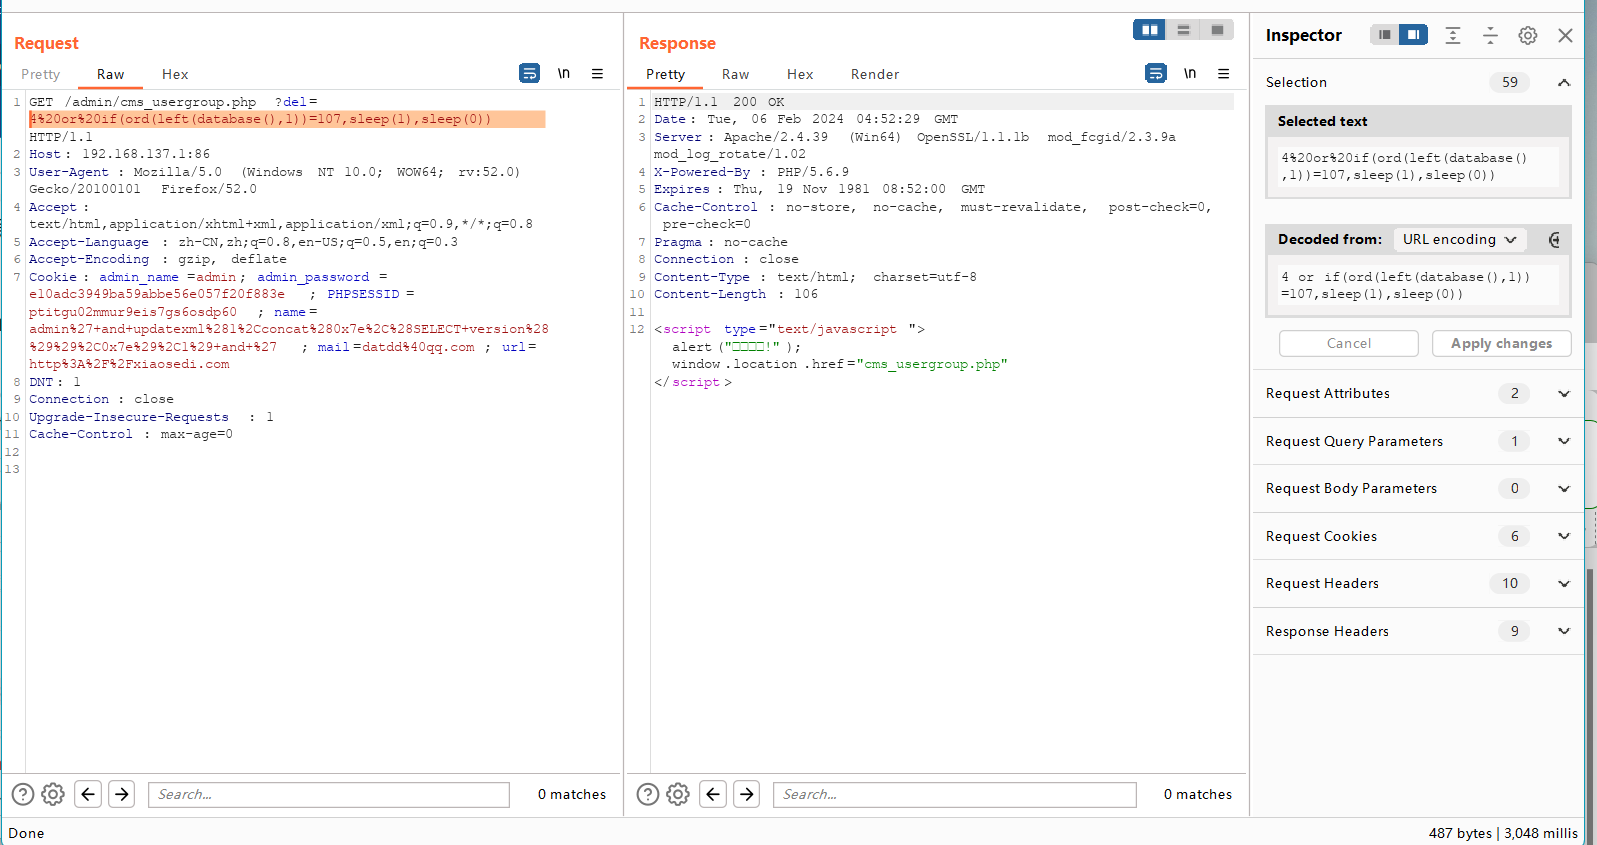Go to next match in Response search

click(x=747, y=794)
